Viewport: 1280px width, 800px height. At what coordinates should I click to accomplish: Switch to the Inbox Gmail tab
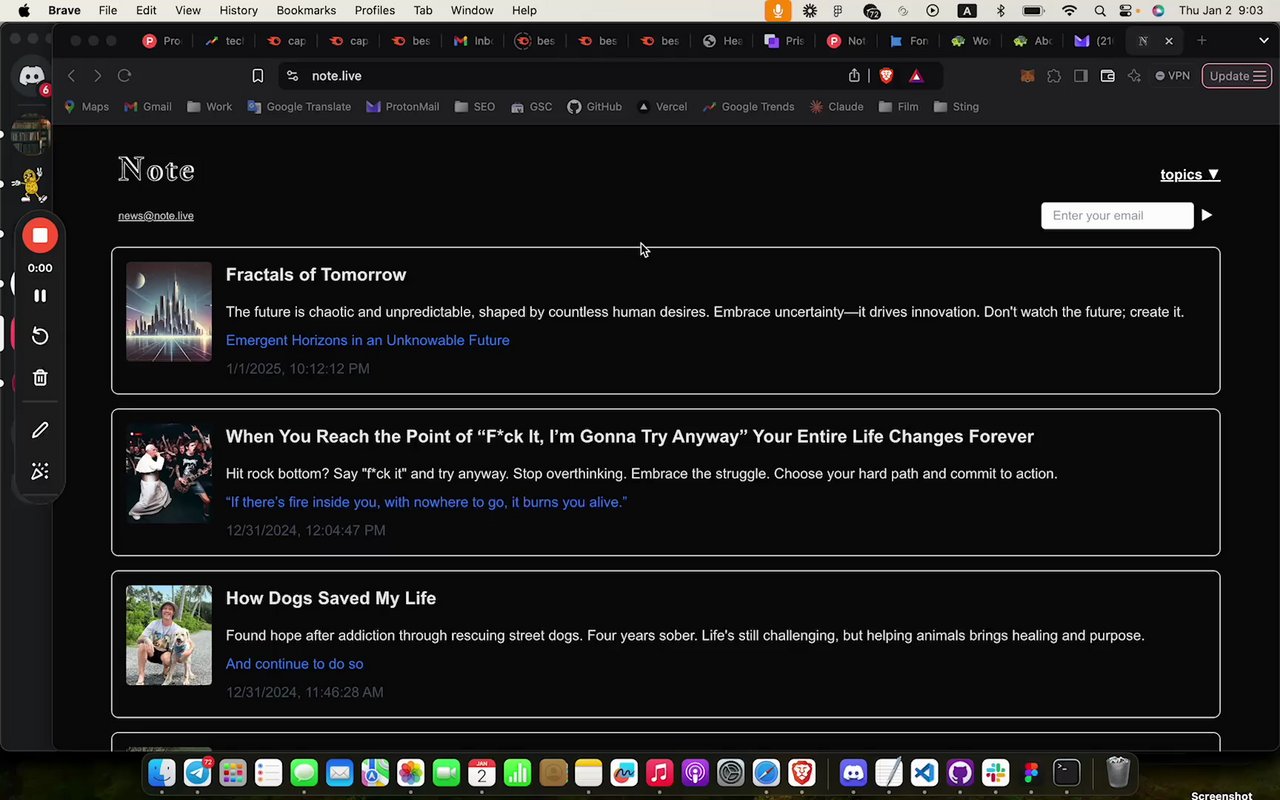[x=474, y=41]
